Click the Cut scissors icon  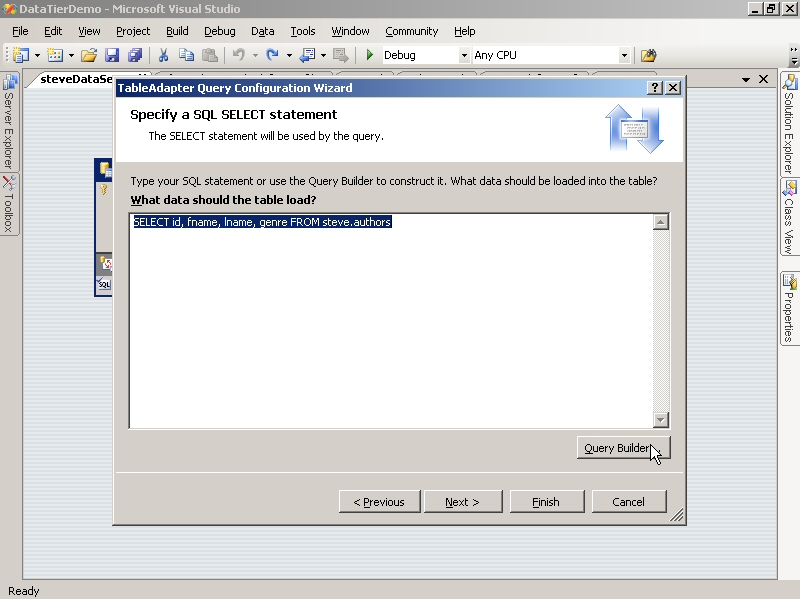[x=163, y=55]
